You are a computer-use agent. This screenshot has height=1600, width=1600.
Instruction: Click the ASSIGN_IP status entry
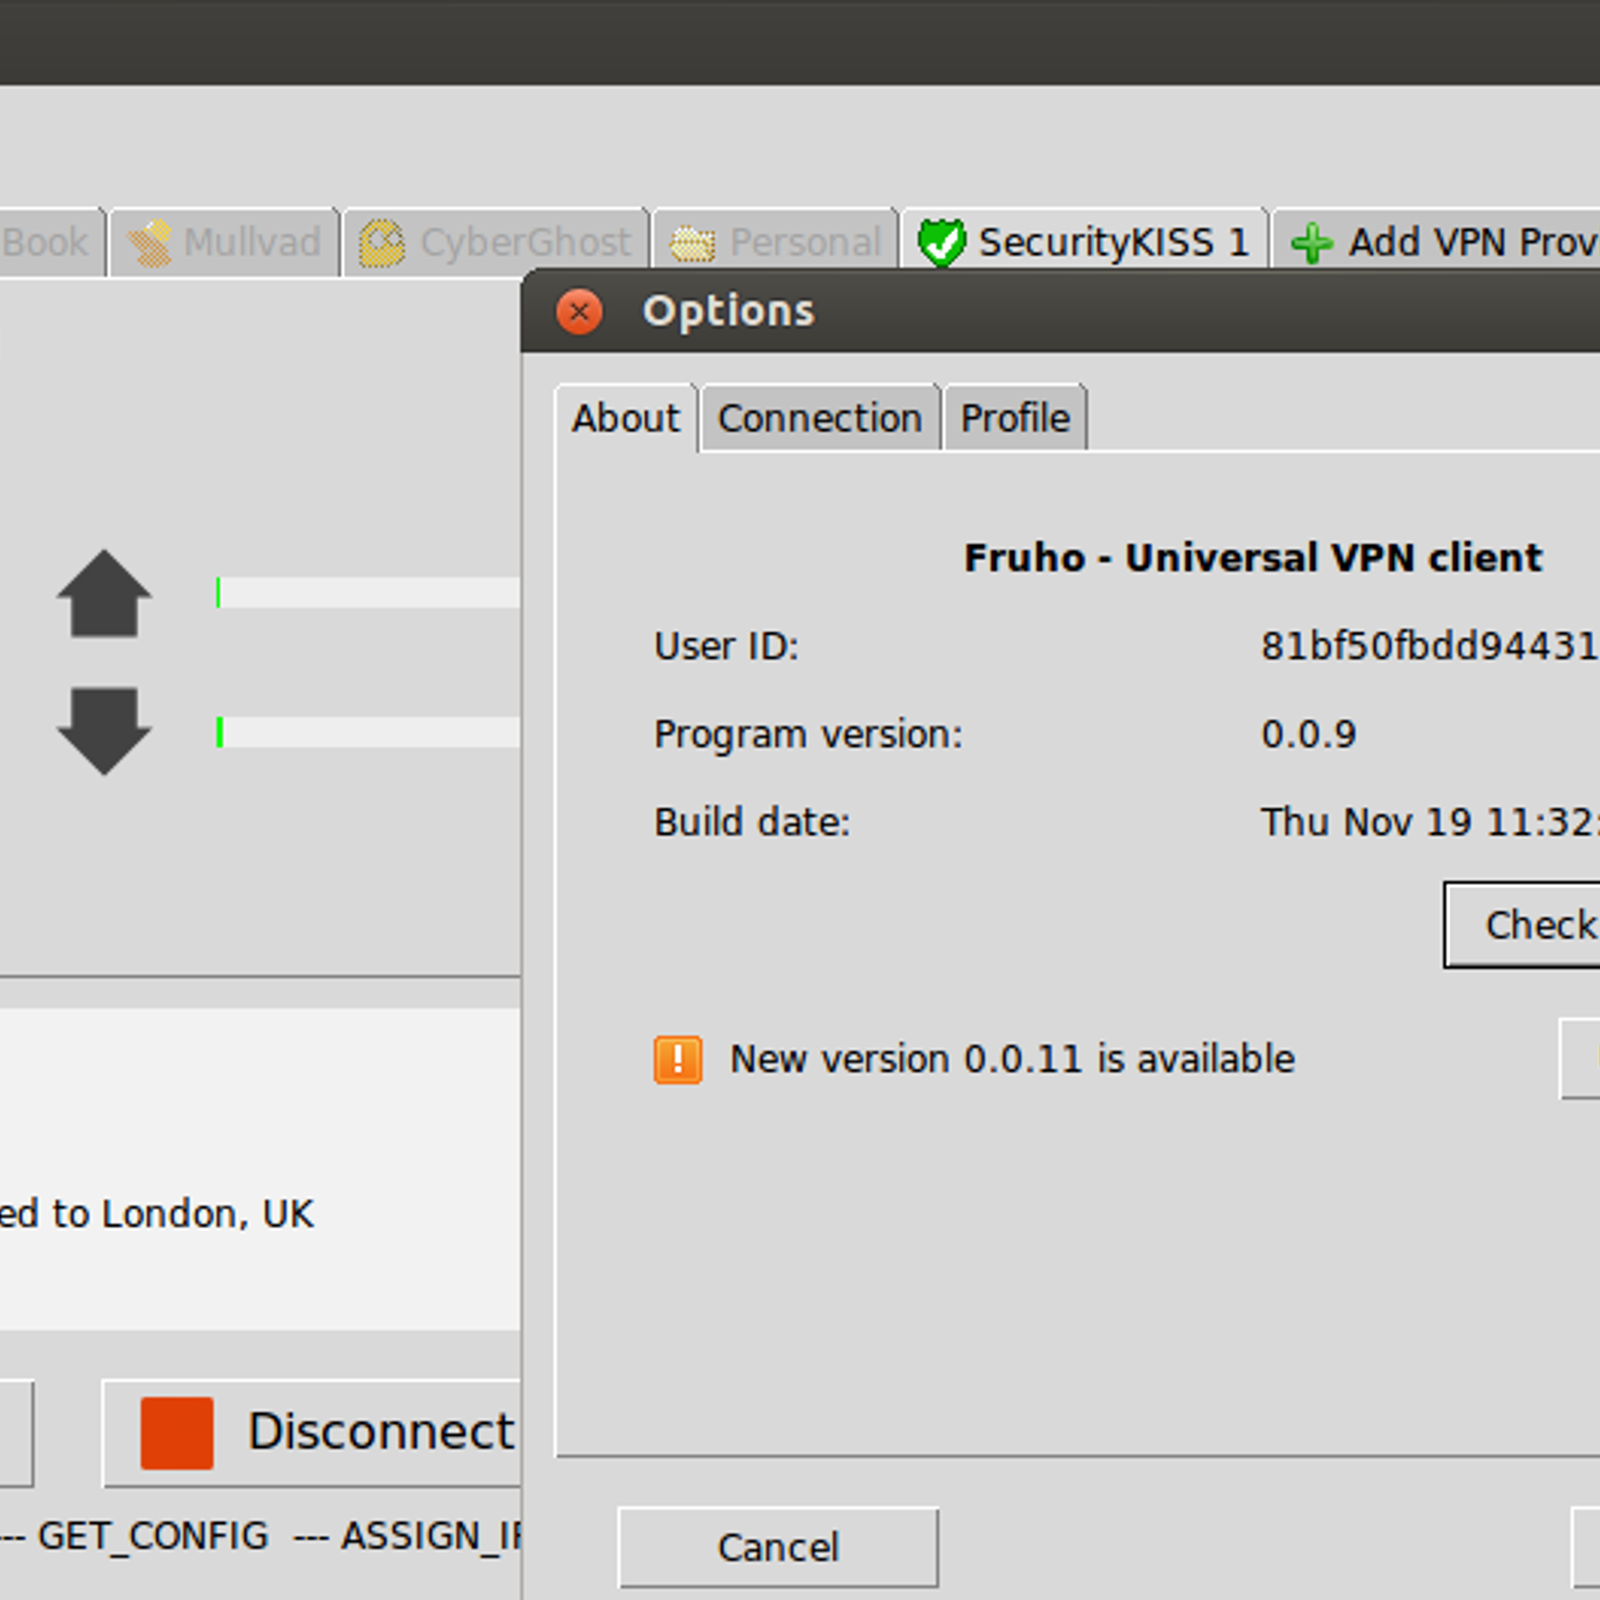tap(431, 1536)
